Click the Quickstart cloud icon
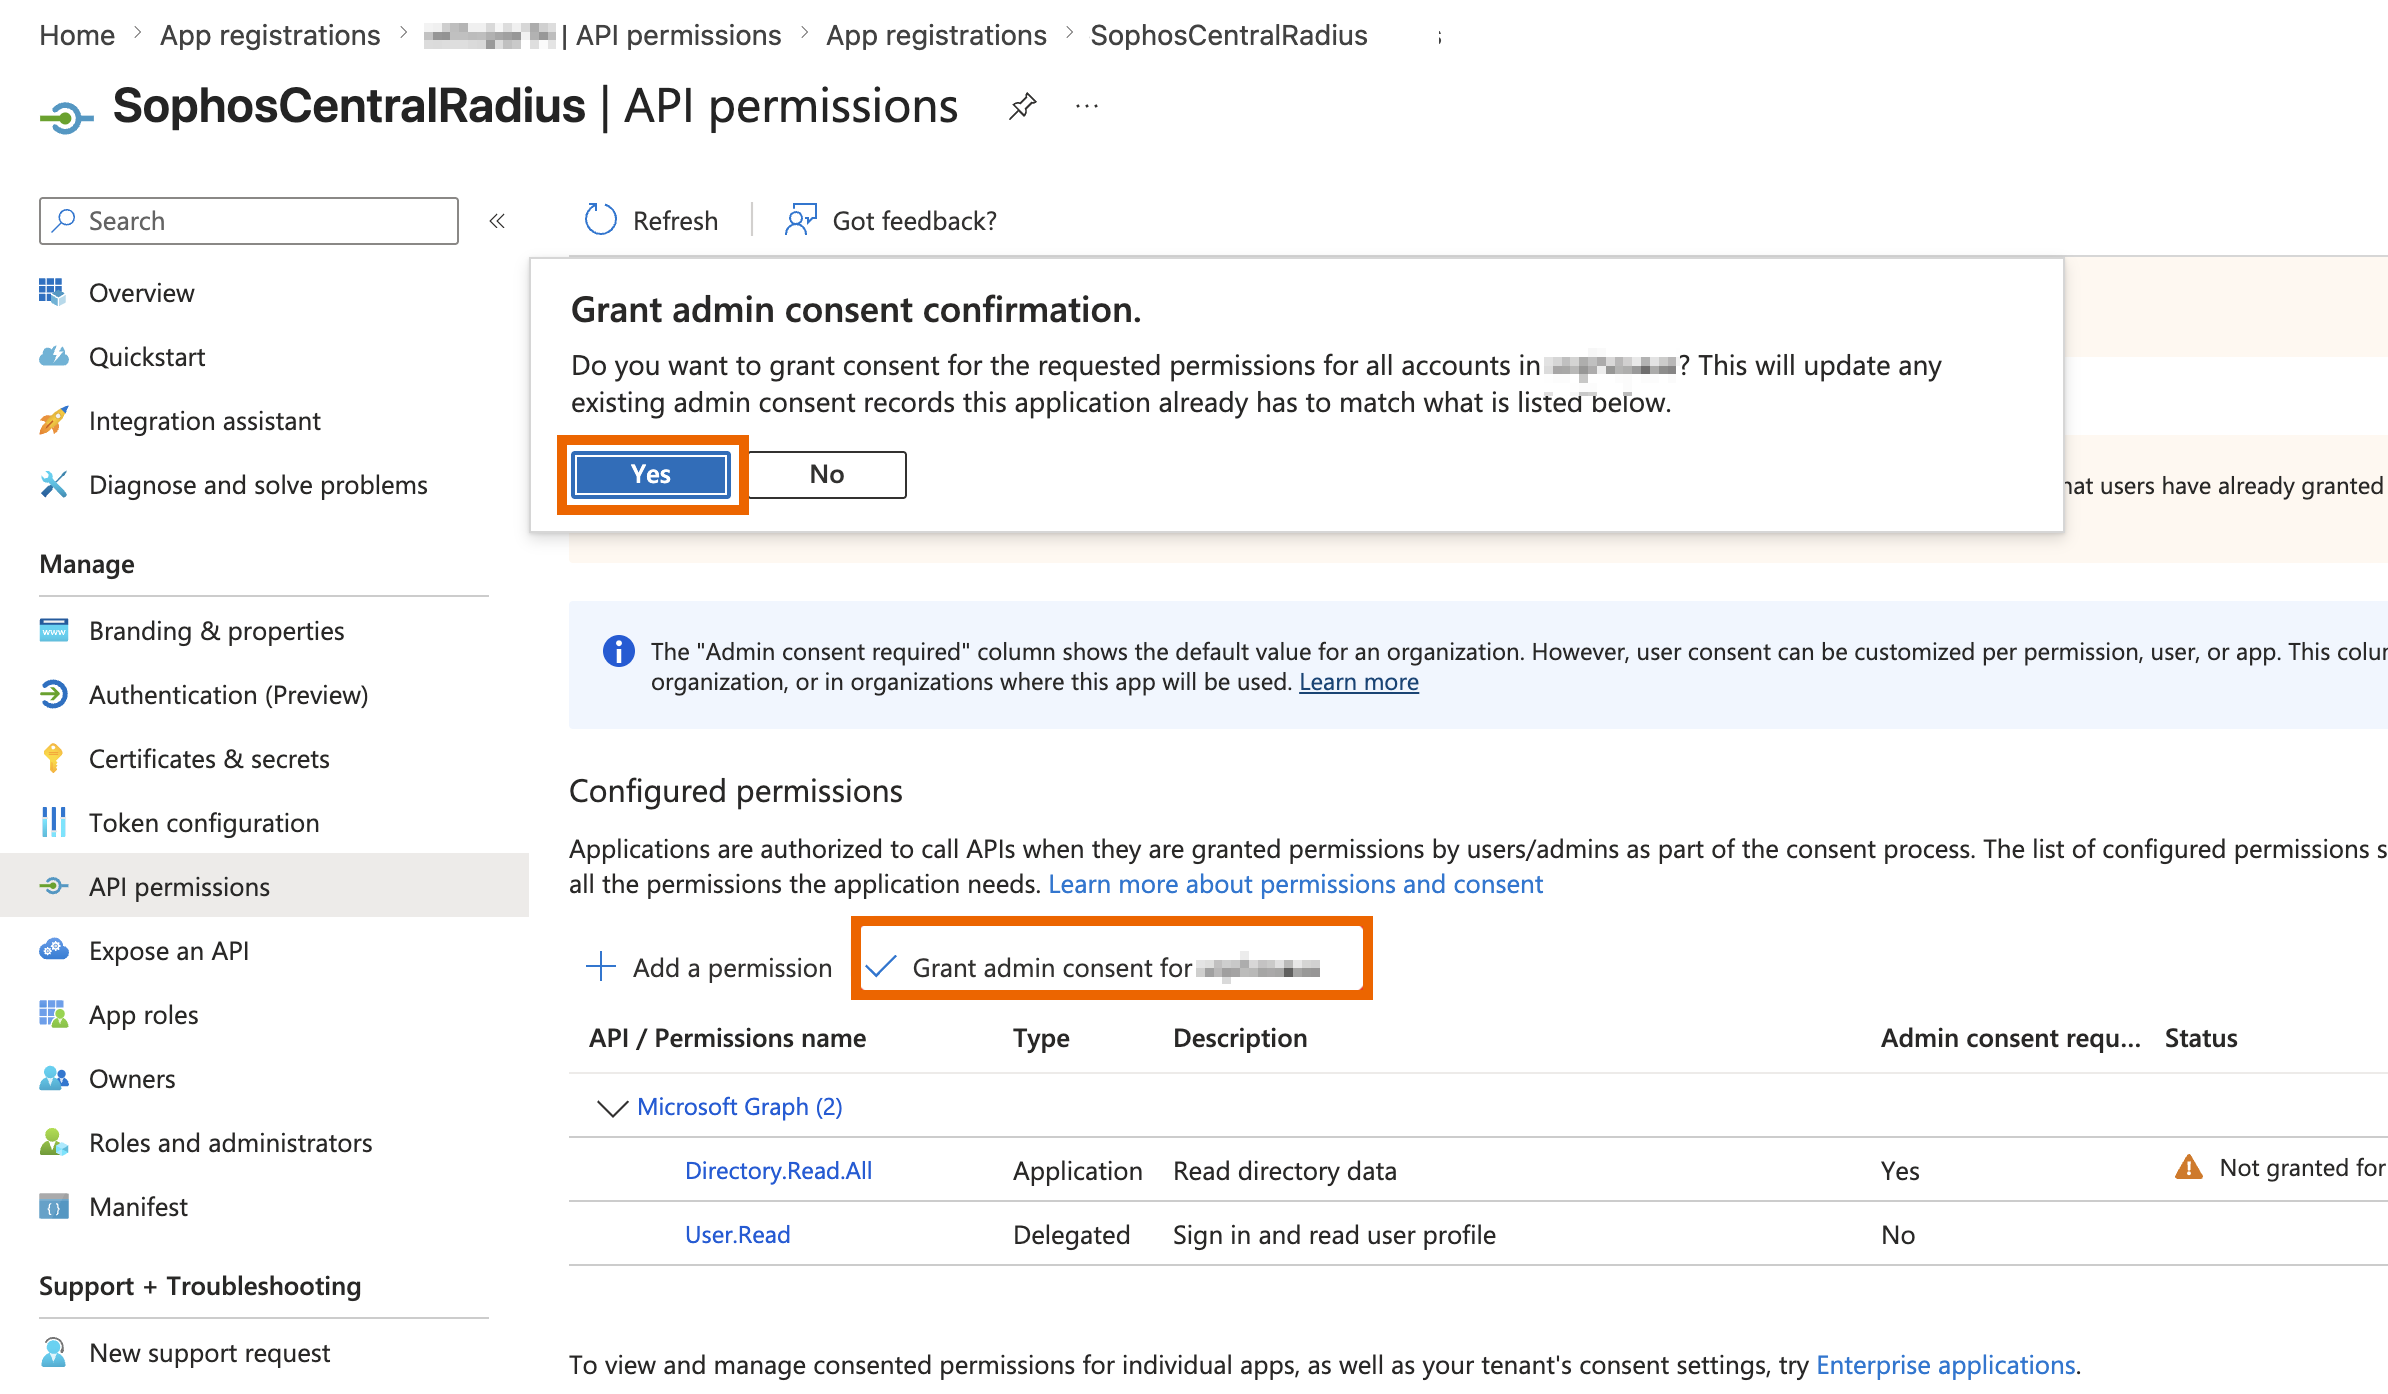 54,356
